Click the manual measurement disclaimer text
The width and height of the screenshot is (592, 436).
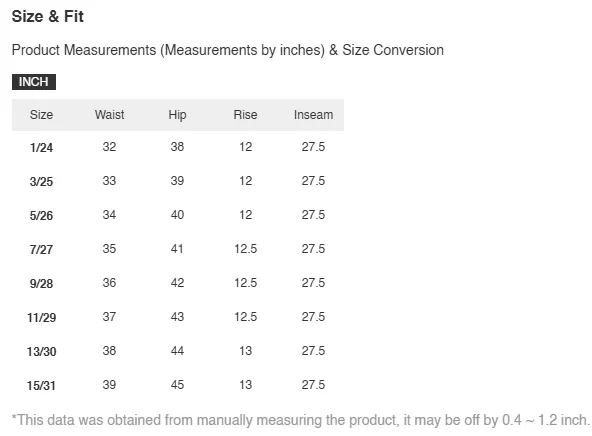pos(301,420)
